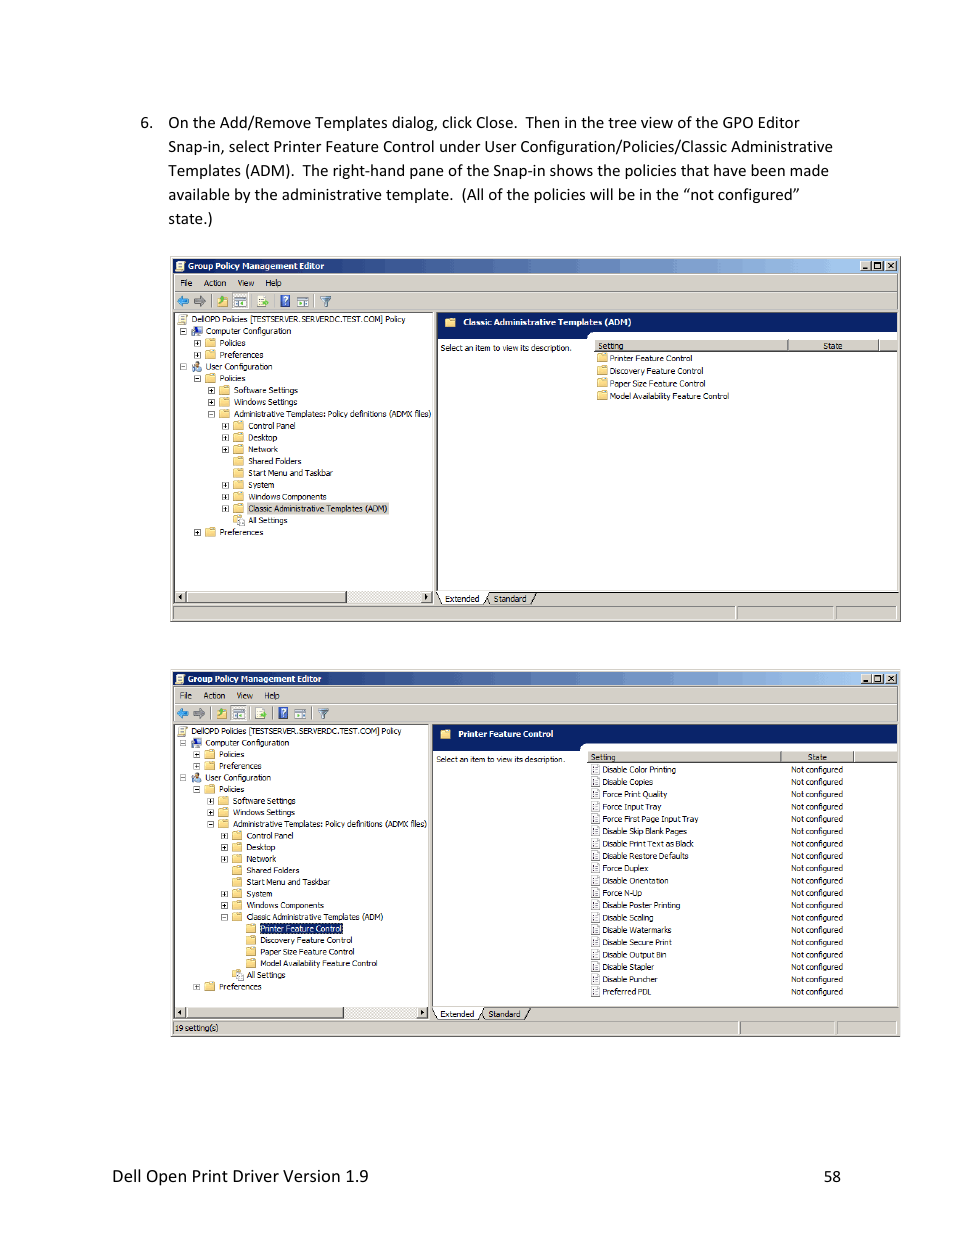Click User Configuration icon in the lower editor tree
This screenshot has height=1235, width=954.
click(196, 777)
